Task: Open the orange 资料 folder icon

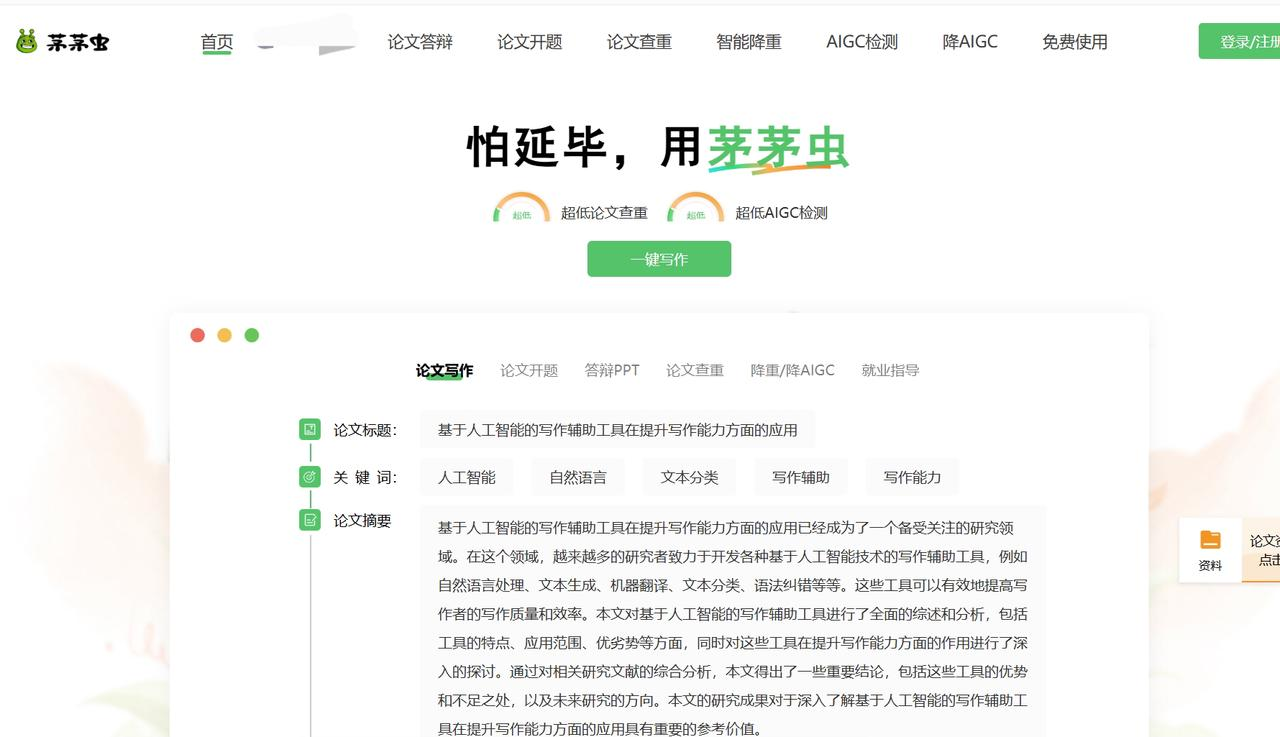Action: (1210, 540)
